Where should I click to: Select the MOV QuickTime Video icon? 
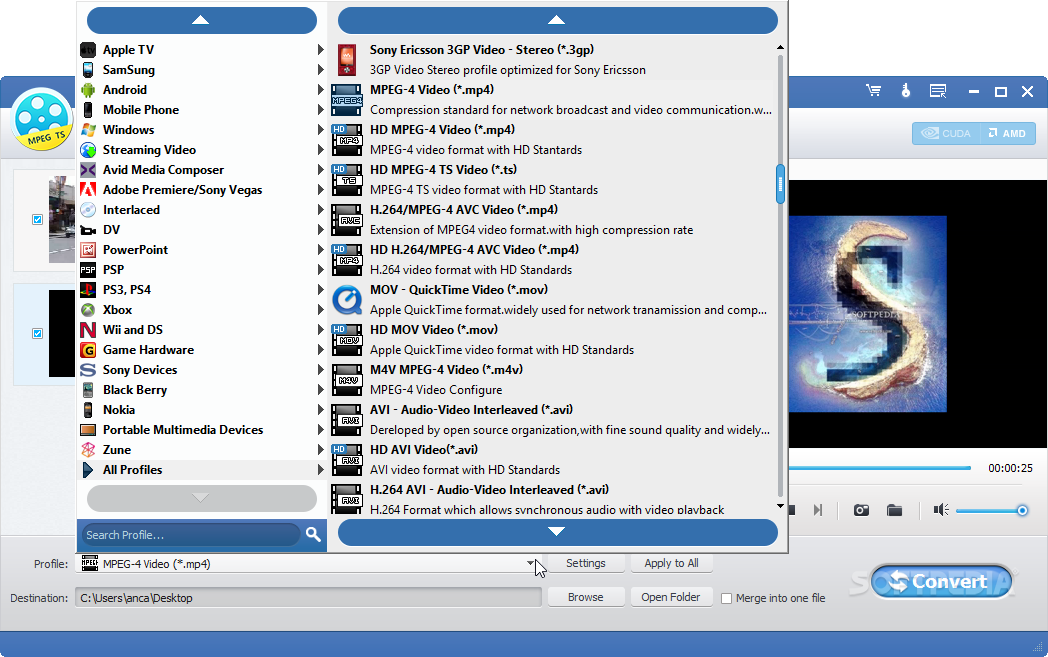click(x=347, y=299)
